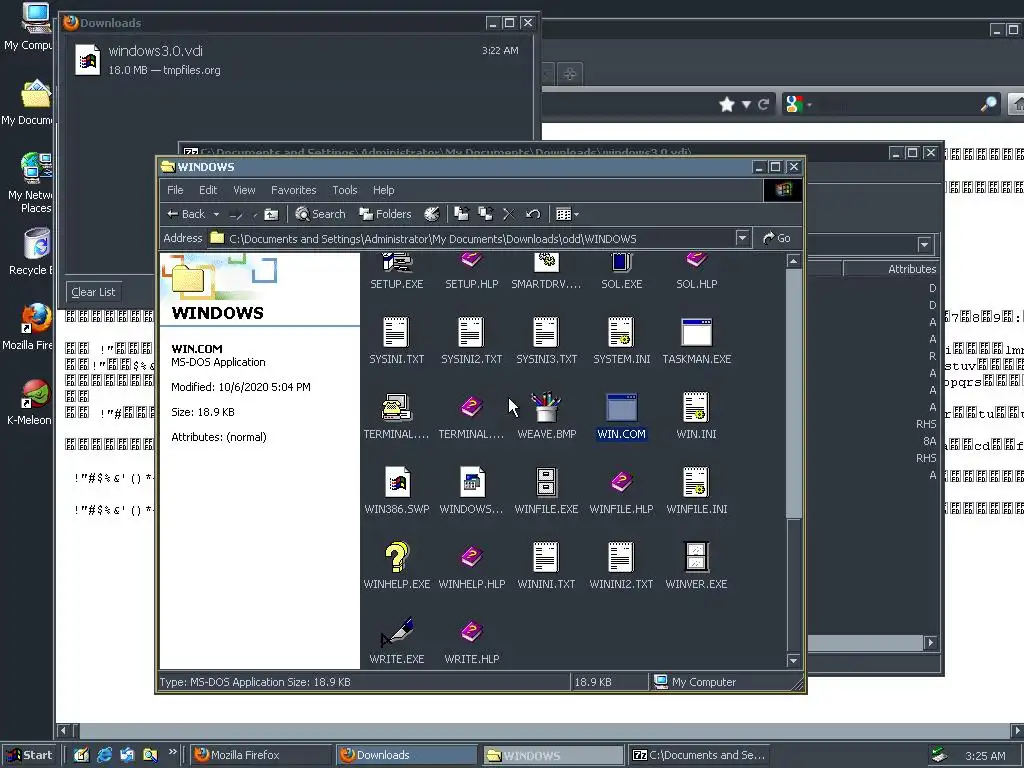Select the SYSINI.TXT file
1024x768 pixels.
pos(396,341)
